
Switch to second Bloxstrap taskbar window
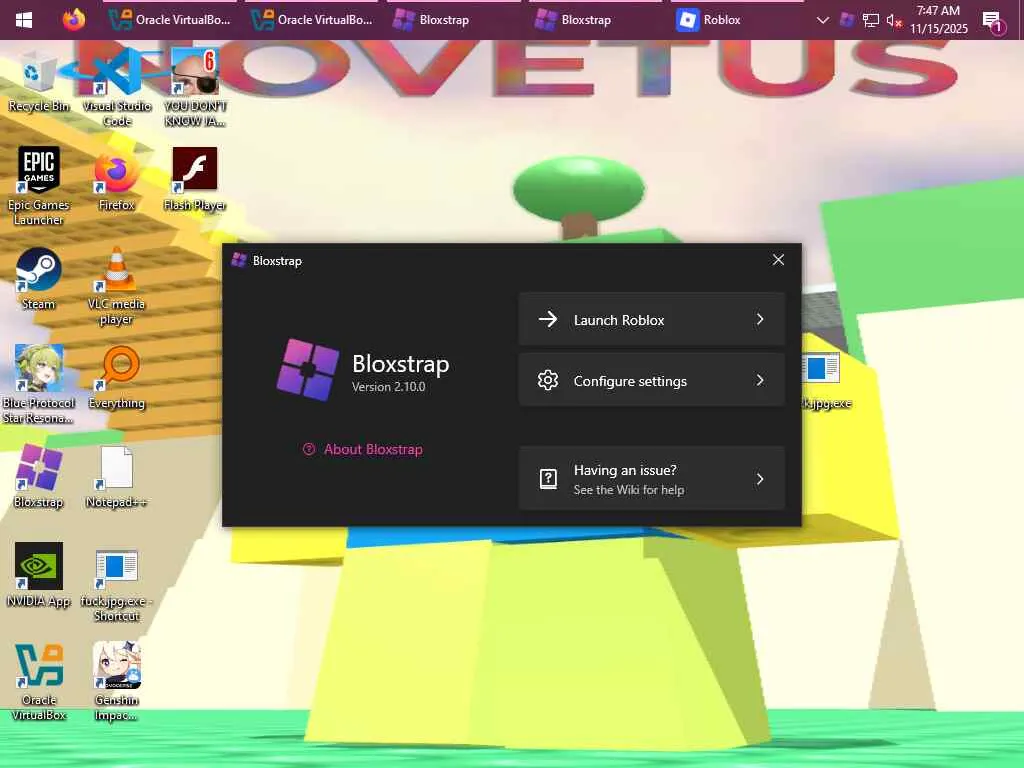tap(596, 20)
